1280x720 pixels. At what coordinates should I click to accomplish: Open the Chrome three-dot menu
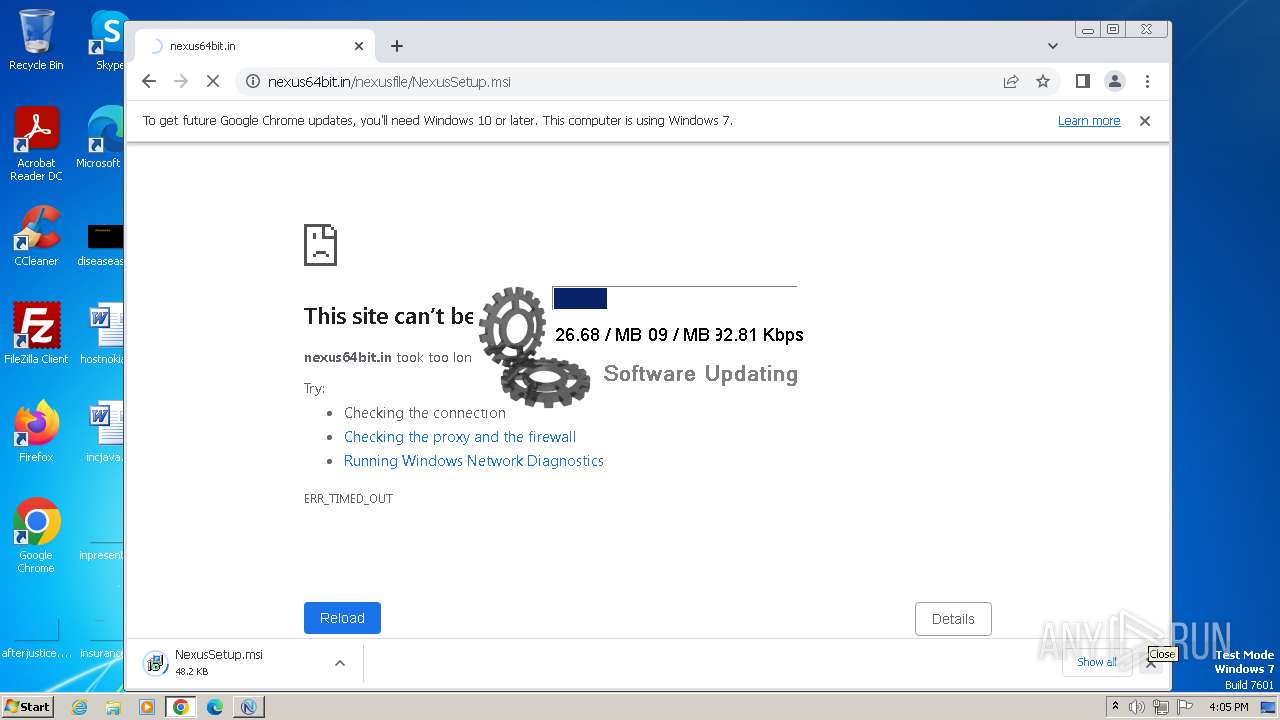(1147, 81)
